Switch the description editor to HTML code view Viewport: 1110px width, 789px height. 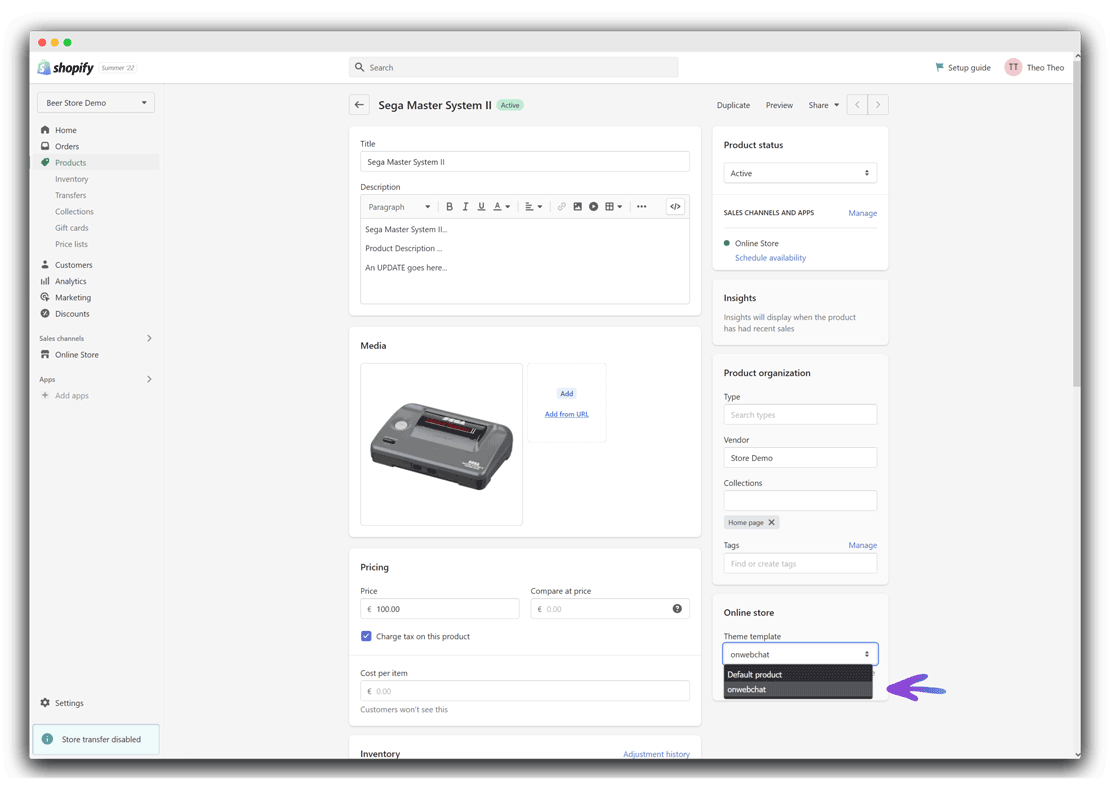[x=675, y=206]
